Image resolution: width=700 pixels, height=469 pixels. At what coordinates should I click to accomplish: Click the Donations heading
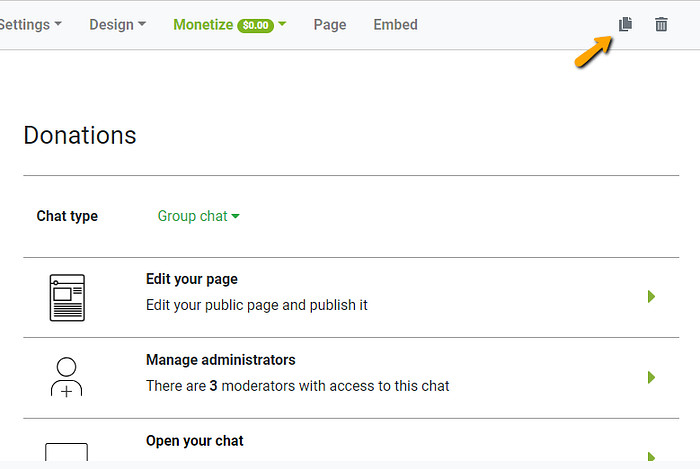(x=80, y=135)
